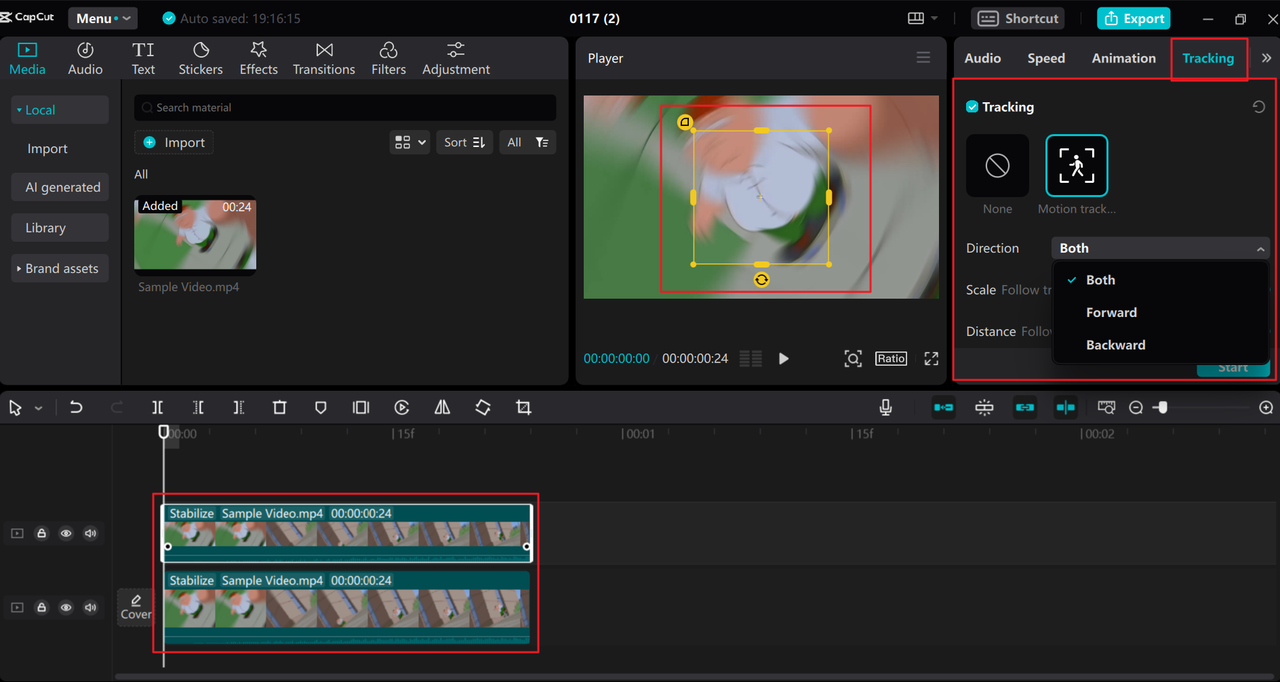Click the Import button with plus icon

174,143
